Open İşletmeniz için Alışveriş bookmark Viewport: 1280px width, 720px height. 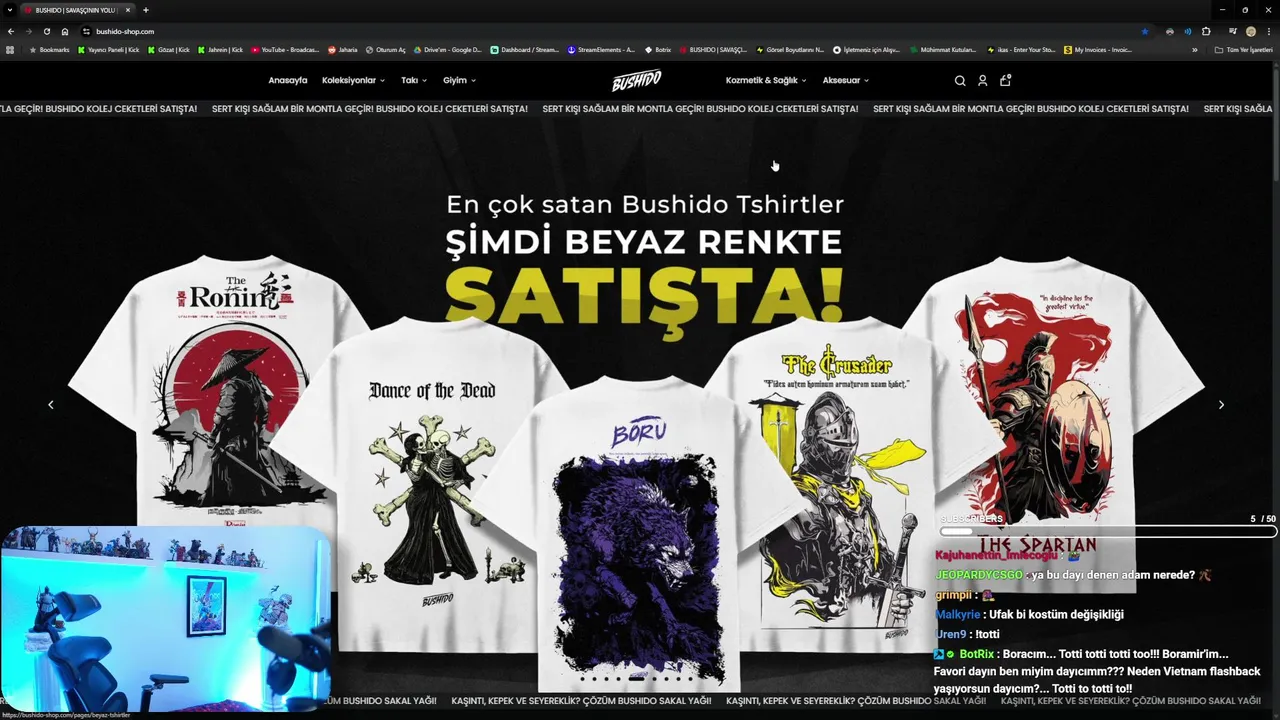click(866, 49)
